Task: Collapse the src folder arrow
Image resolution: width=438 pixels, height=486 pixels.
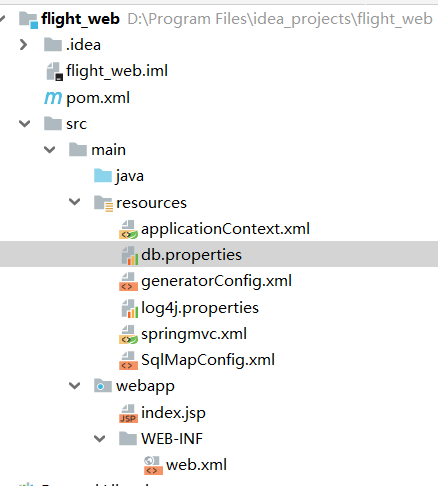Action: coord(25,124)
